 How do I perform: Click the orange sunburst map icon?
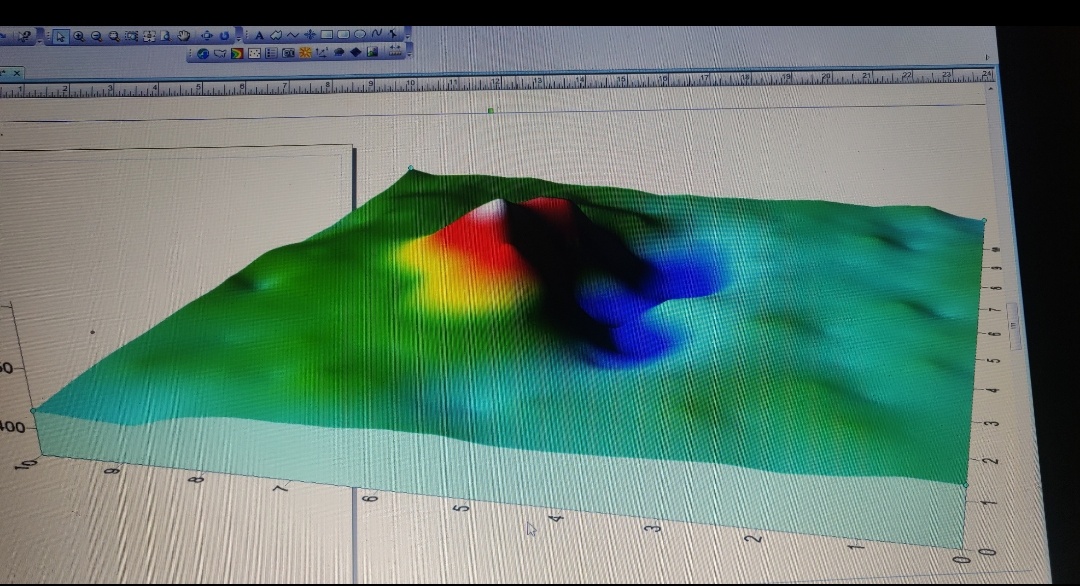pyautogui.click(x=305, y=52)
